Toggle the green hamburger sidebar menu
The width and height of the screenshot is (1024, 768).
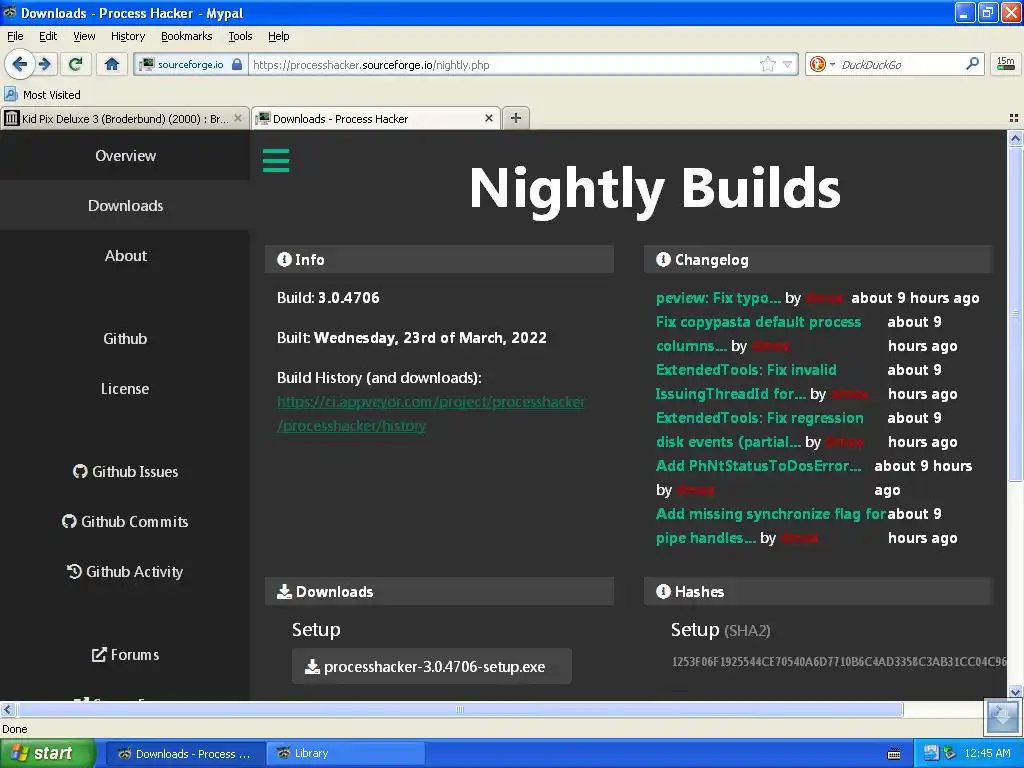click(276, 161)
